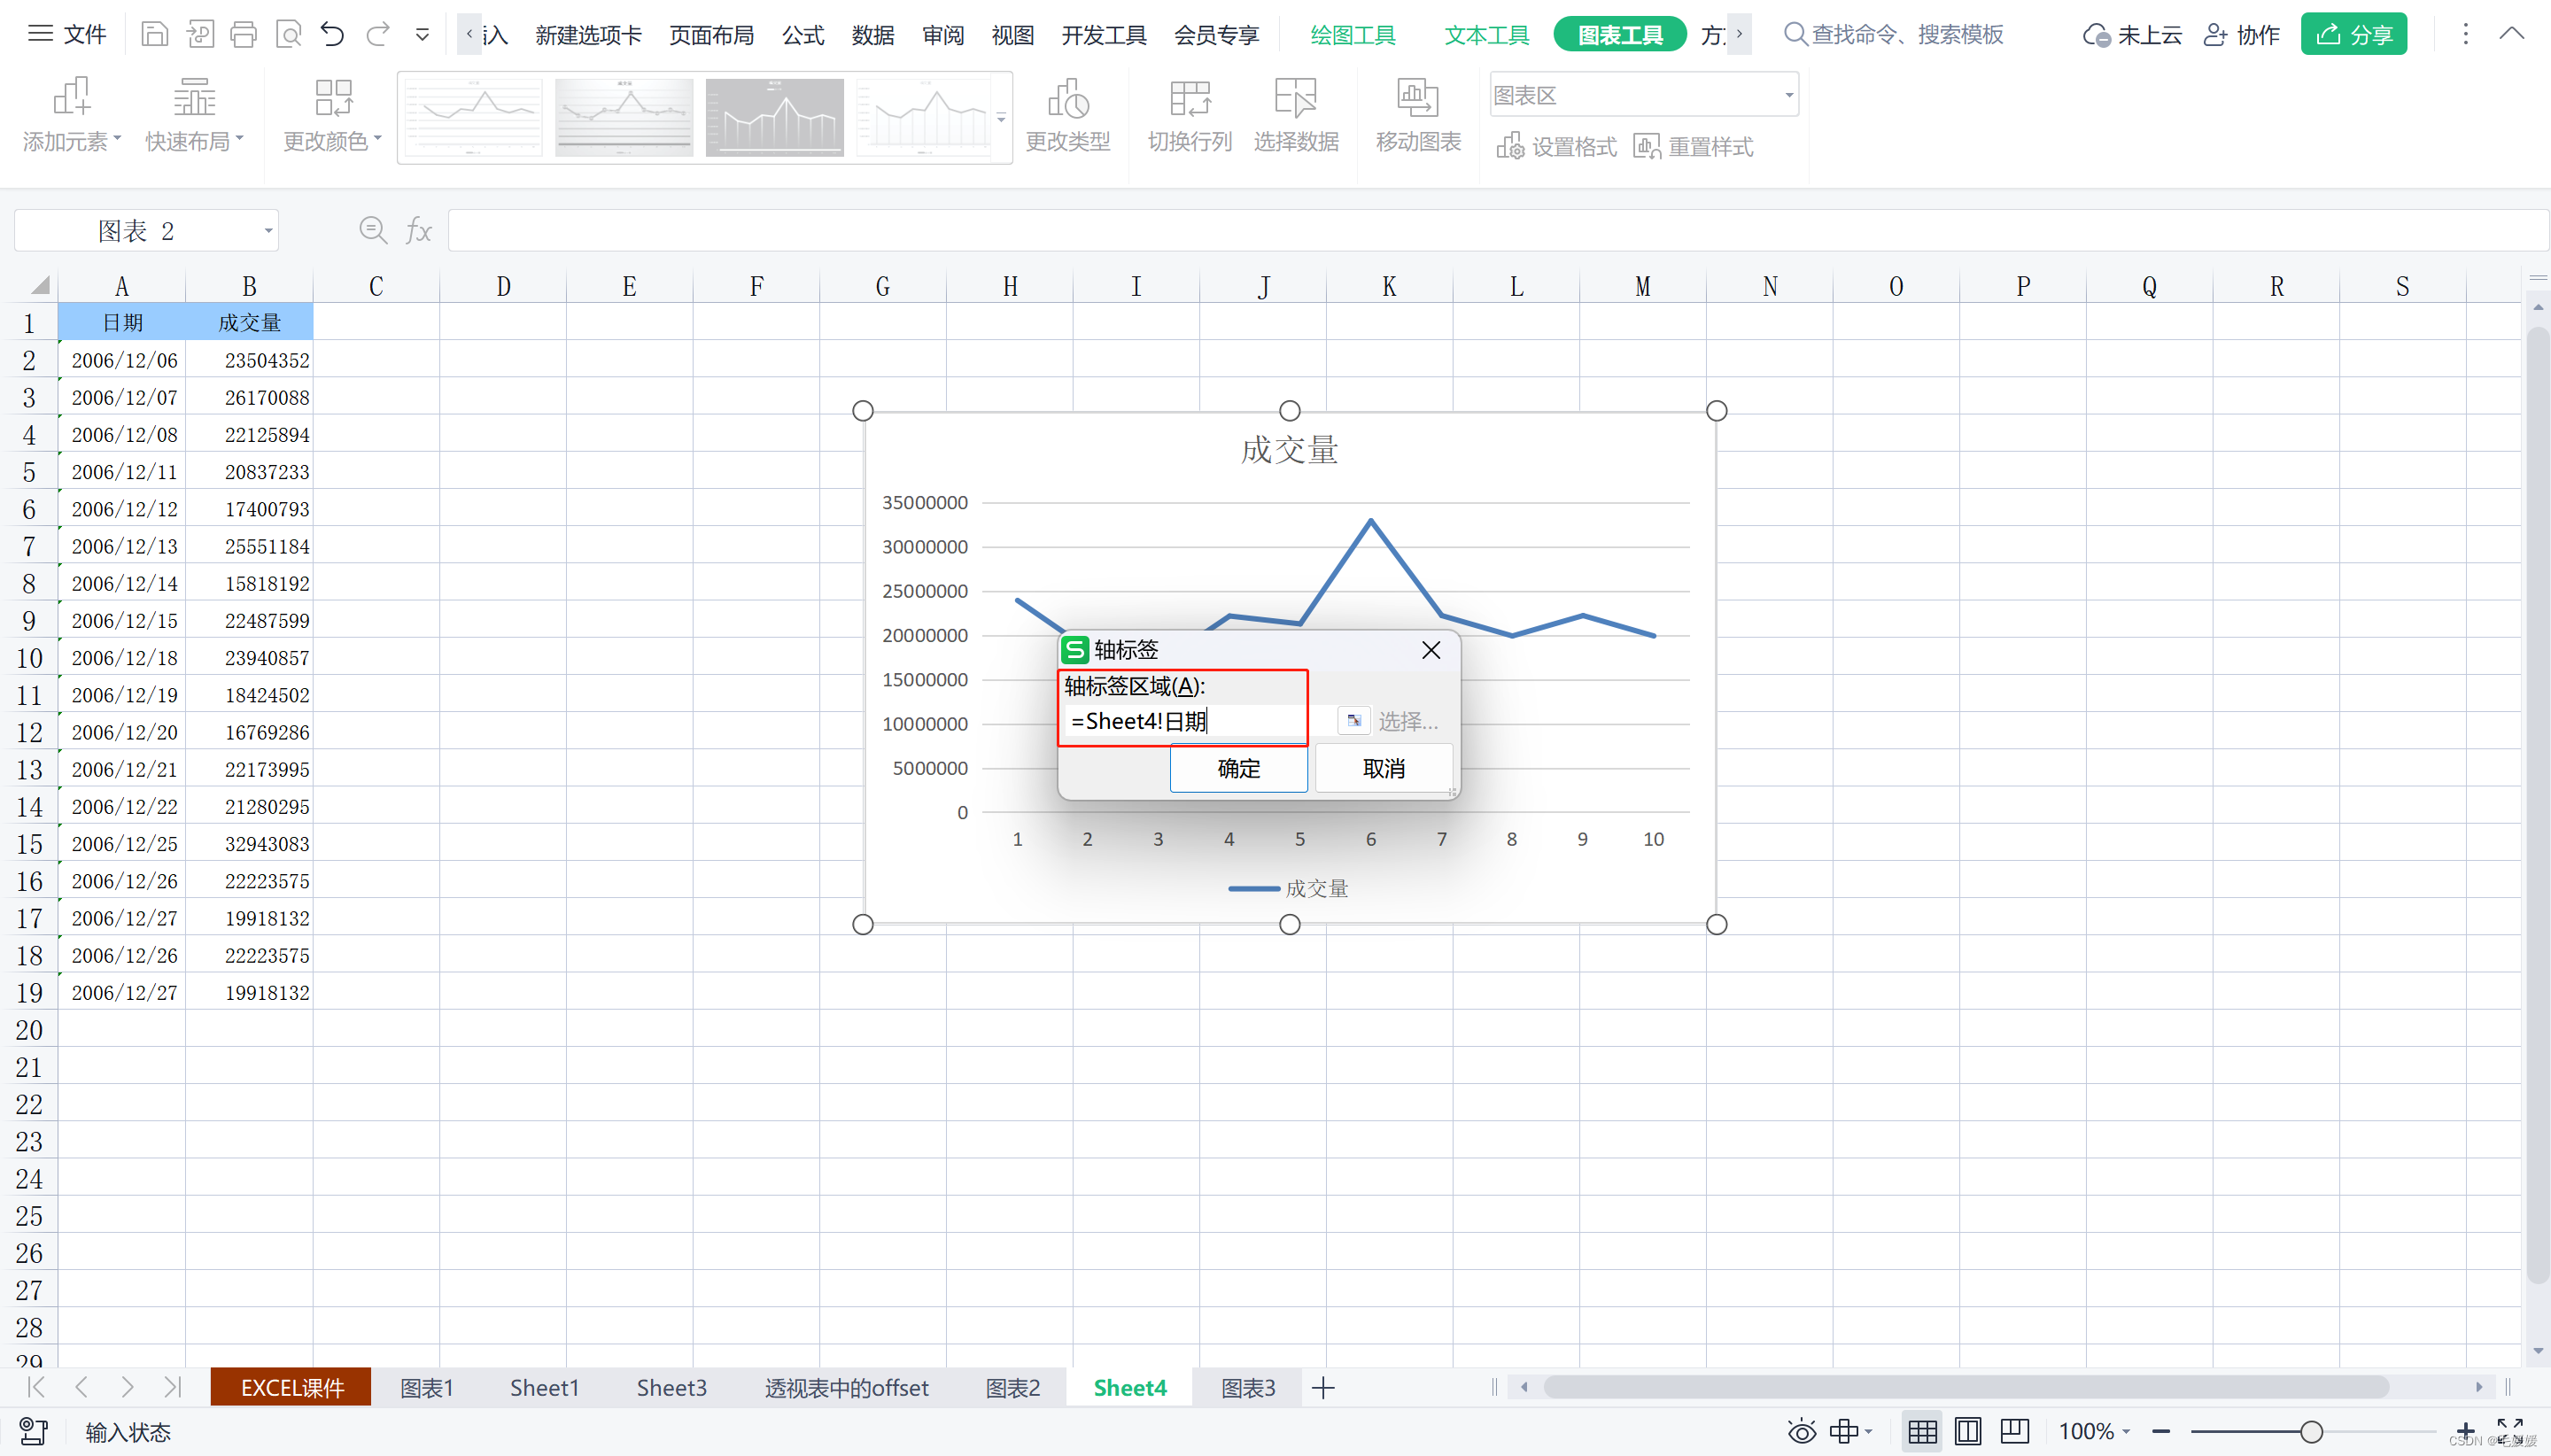The width and height of the screenshot is (2551, 1456).
Task: Open the 快速布局 dropdown
Action: tap(194, 115)
